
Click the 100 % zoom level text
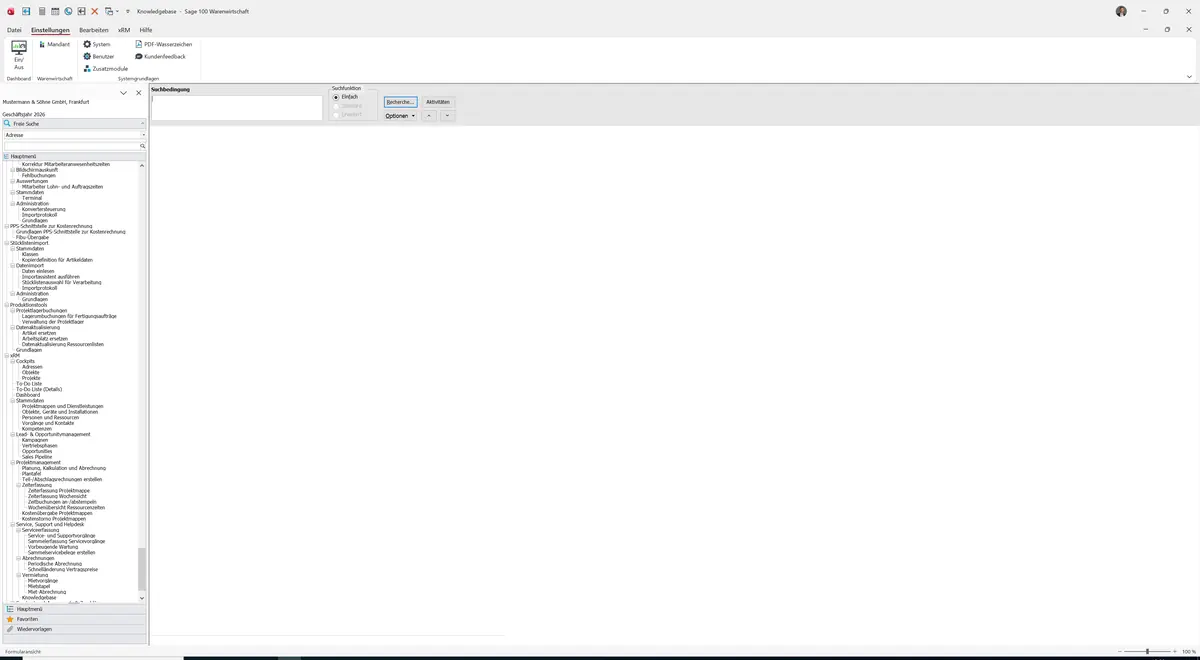point(1189,651)
